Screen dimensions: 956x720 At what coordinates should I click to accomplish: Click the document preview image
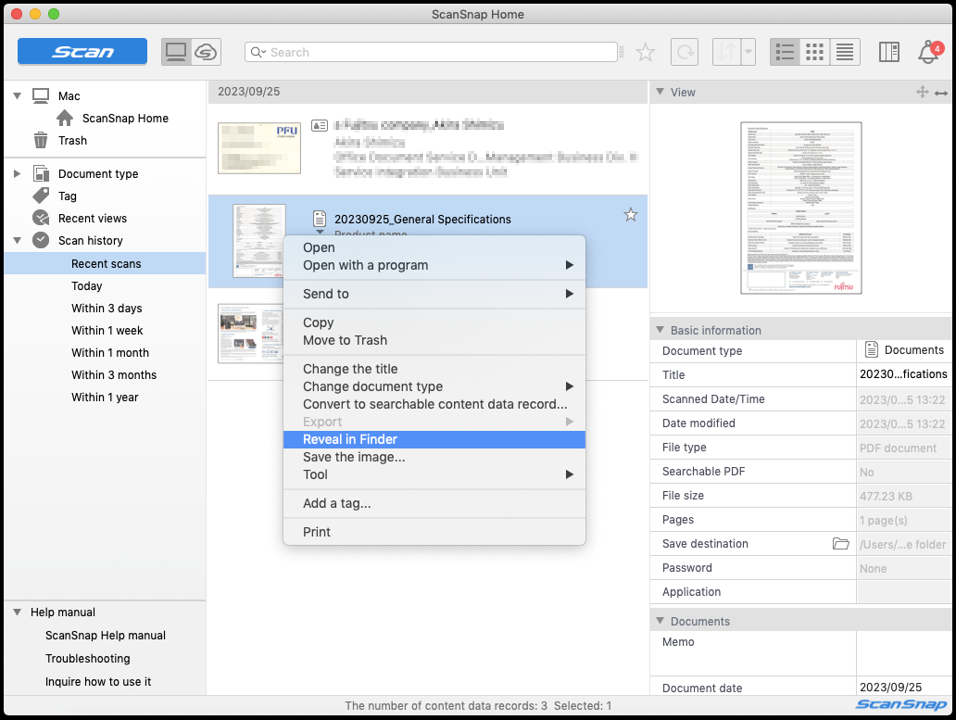click(x=801, y=208)
